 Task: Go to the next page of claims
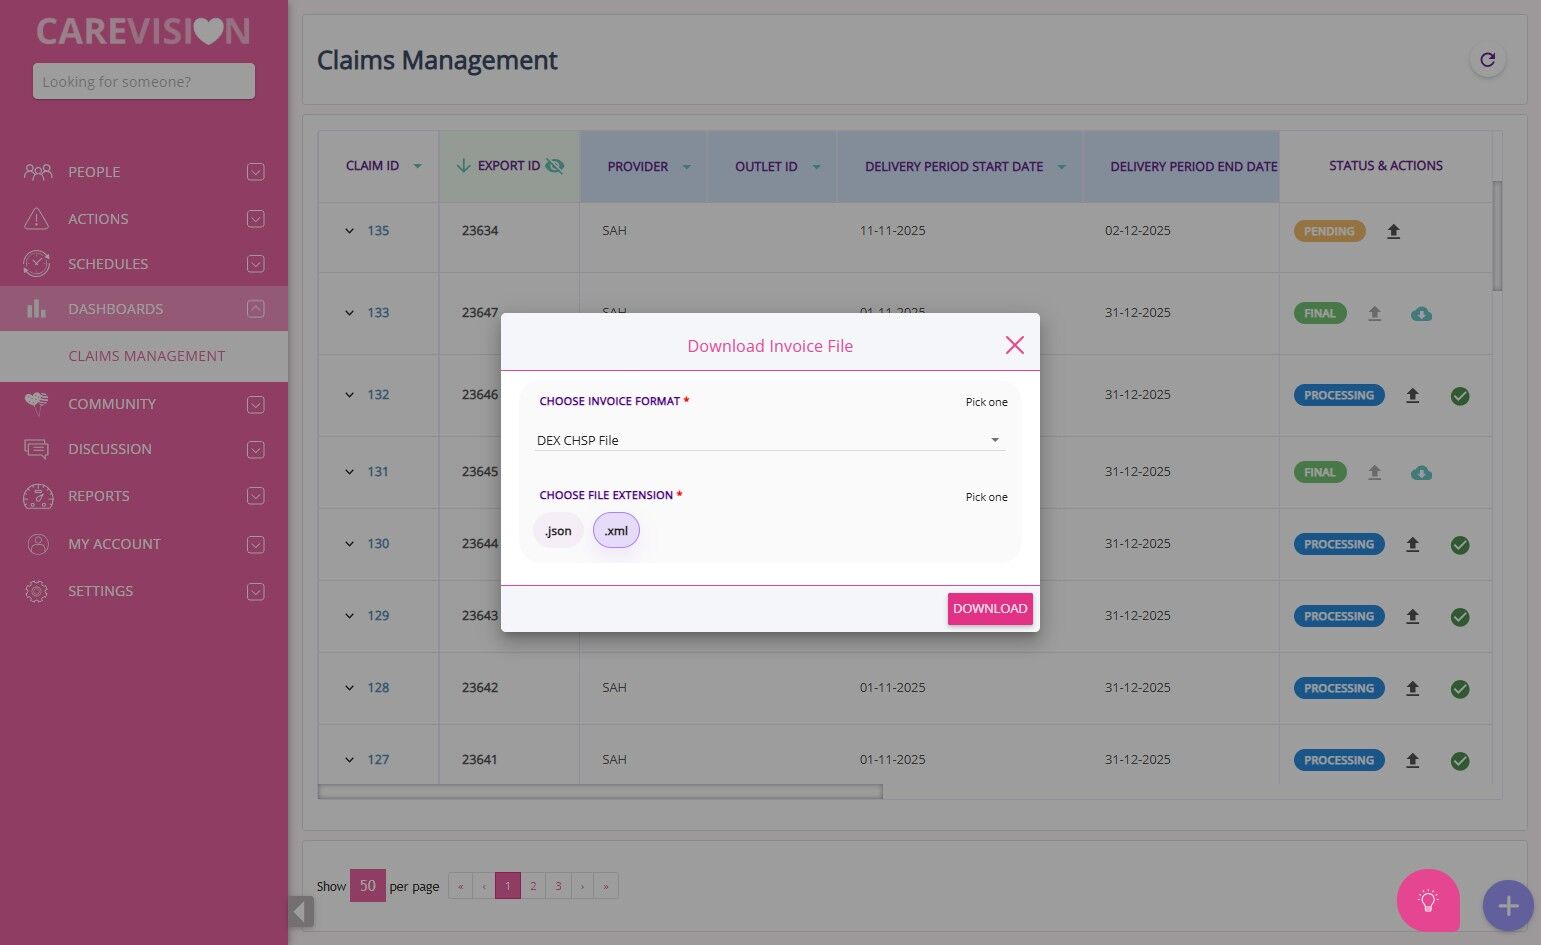[582, 886]
